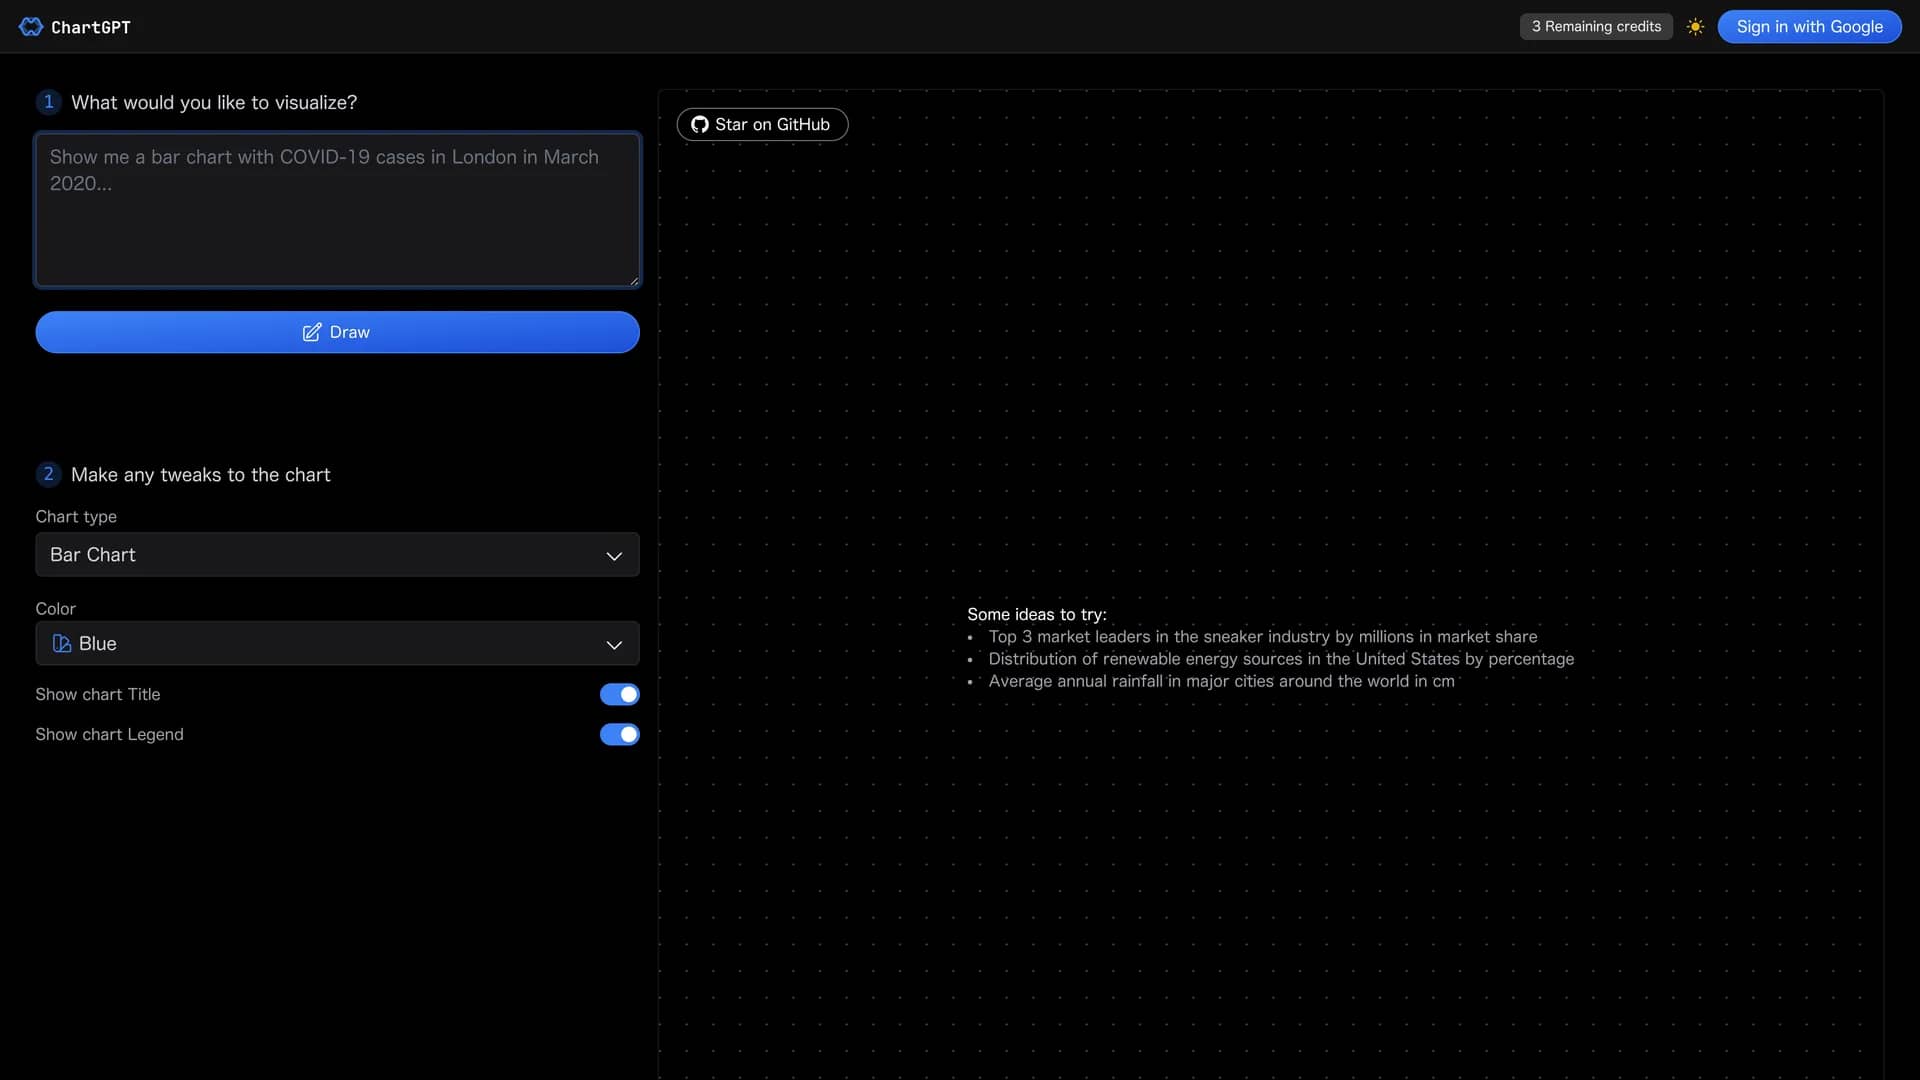Turn off Show chart Legend switch
1920x1080 pixels.
click(619, 734)
